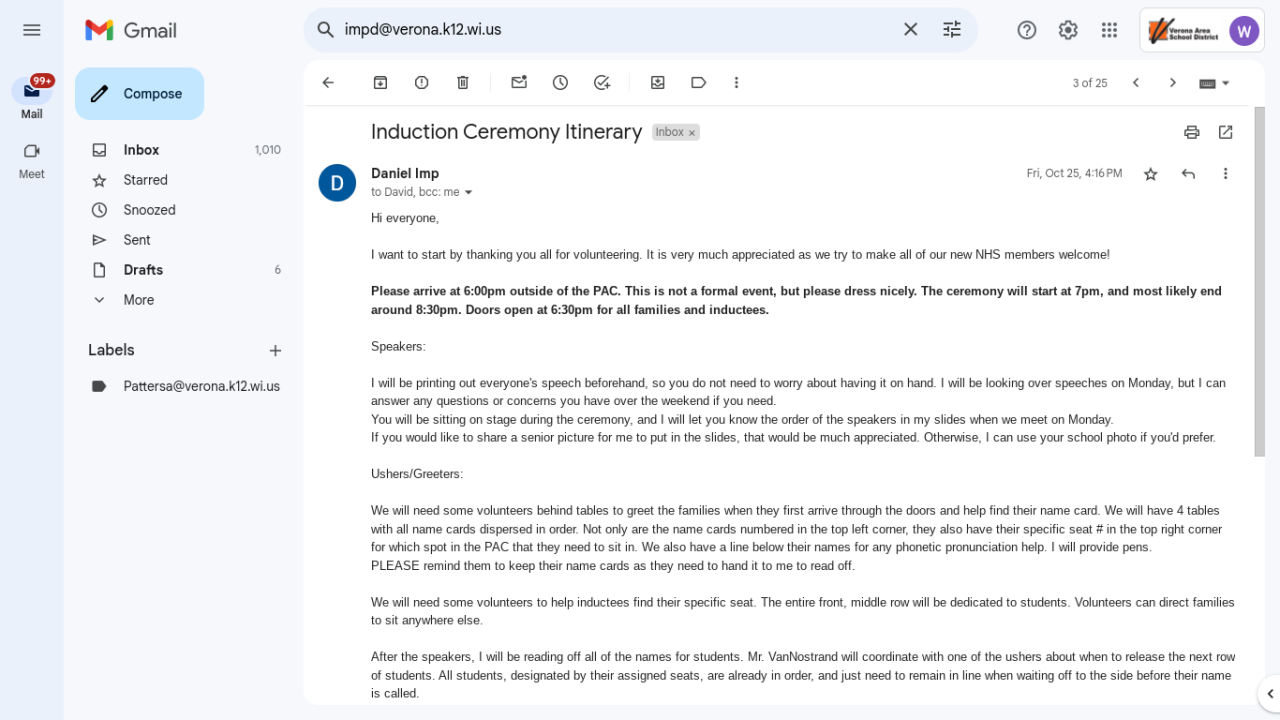Toggle the main menu hamburger
This screenshot has height=720, width=1280.
32,30
